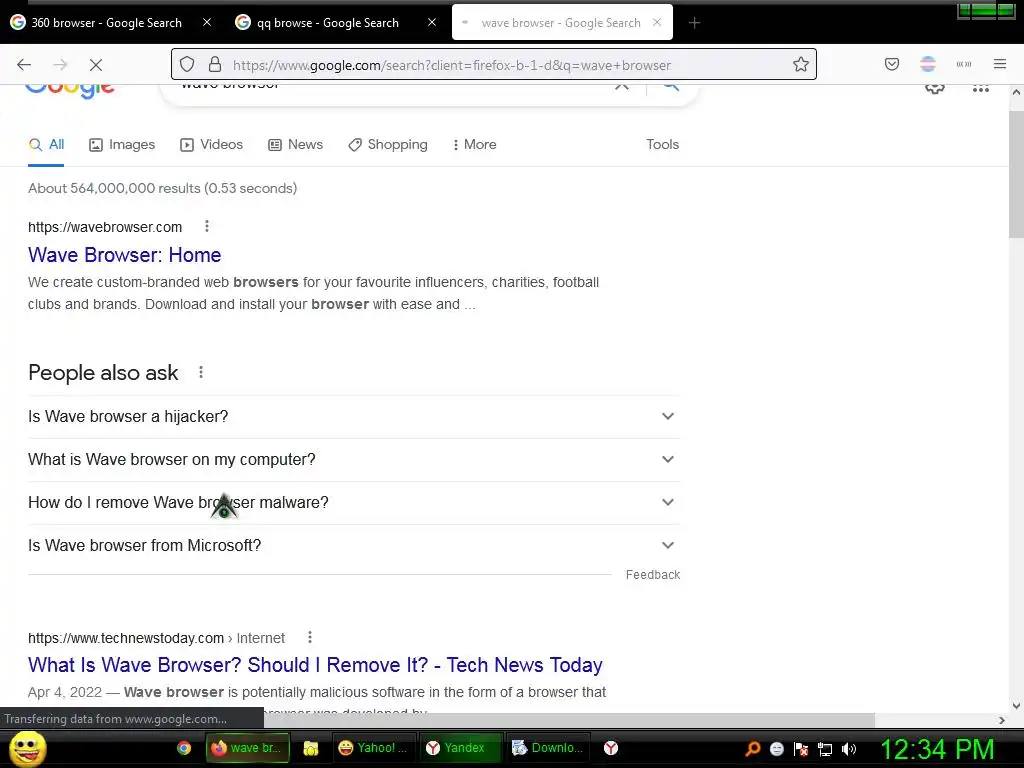Image resolution: width=1024 pixels, height=768 pixels.
Task: Select the Videos search tab
Action: point(211,144)
